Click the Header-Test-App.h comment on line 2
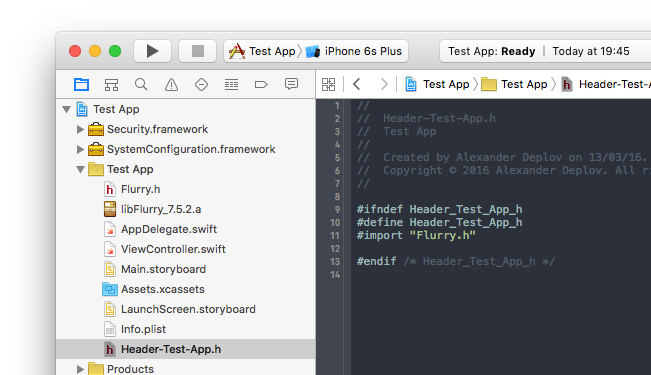Viewport: 651px width, 375px height. [426, 118]
